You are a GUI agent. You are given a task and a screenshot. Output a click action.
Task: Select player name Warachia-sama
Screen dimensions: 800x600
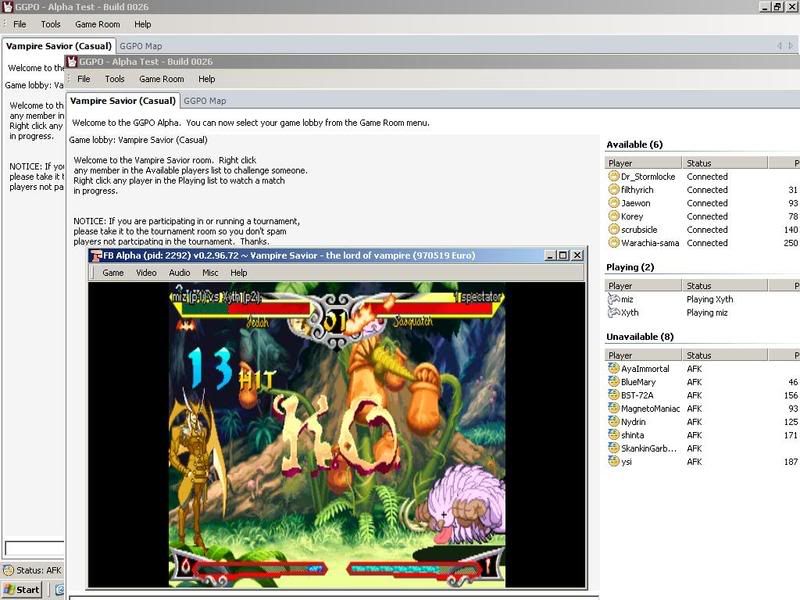[x=650, y=243]
